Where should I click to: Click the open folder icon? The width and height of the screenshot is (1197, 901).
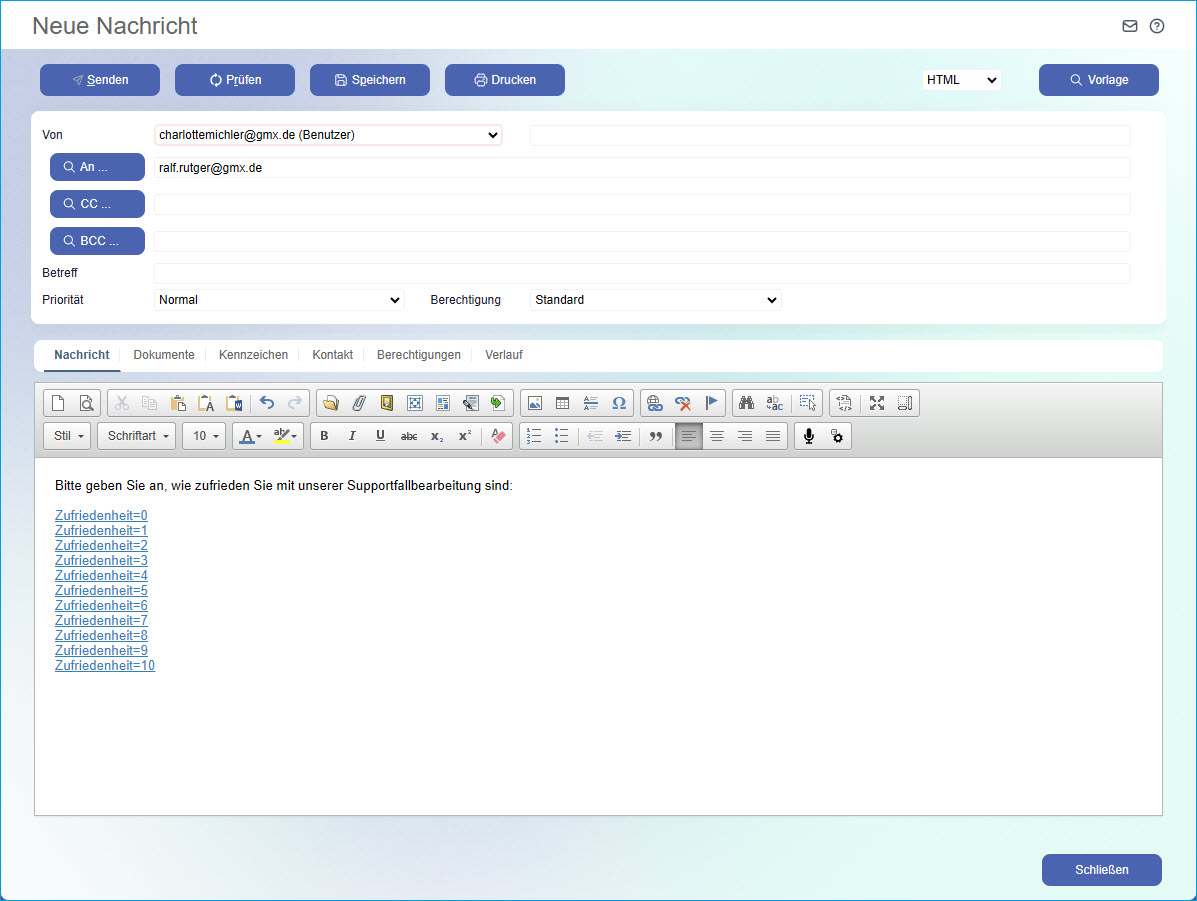(x=331, y=403)
